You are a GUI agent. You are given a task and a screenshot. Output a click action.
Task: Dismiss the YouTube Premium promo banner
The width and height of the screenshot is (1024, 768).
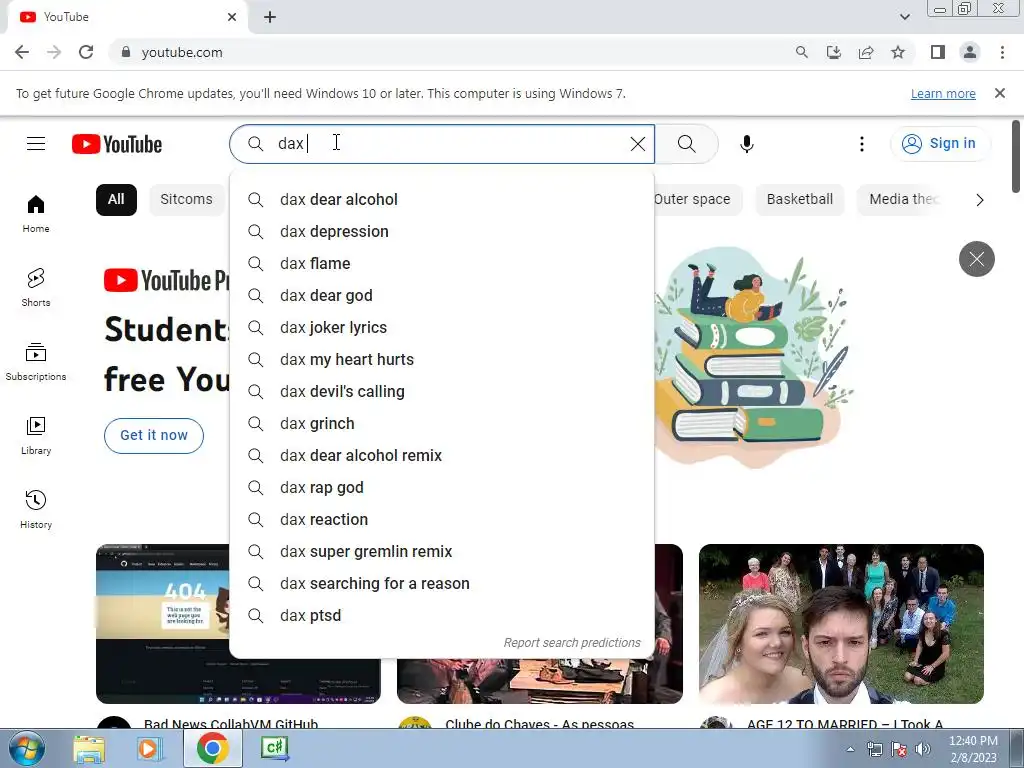976,259
